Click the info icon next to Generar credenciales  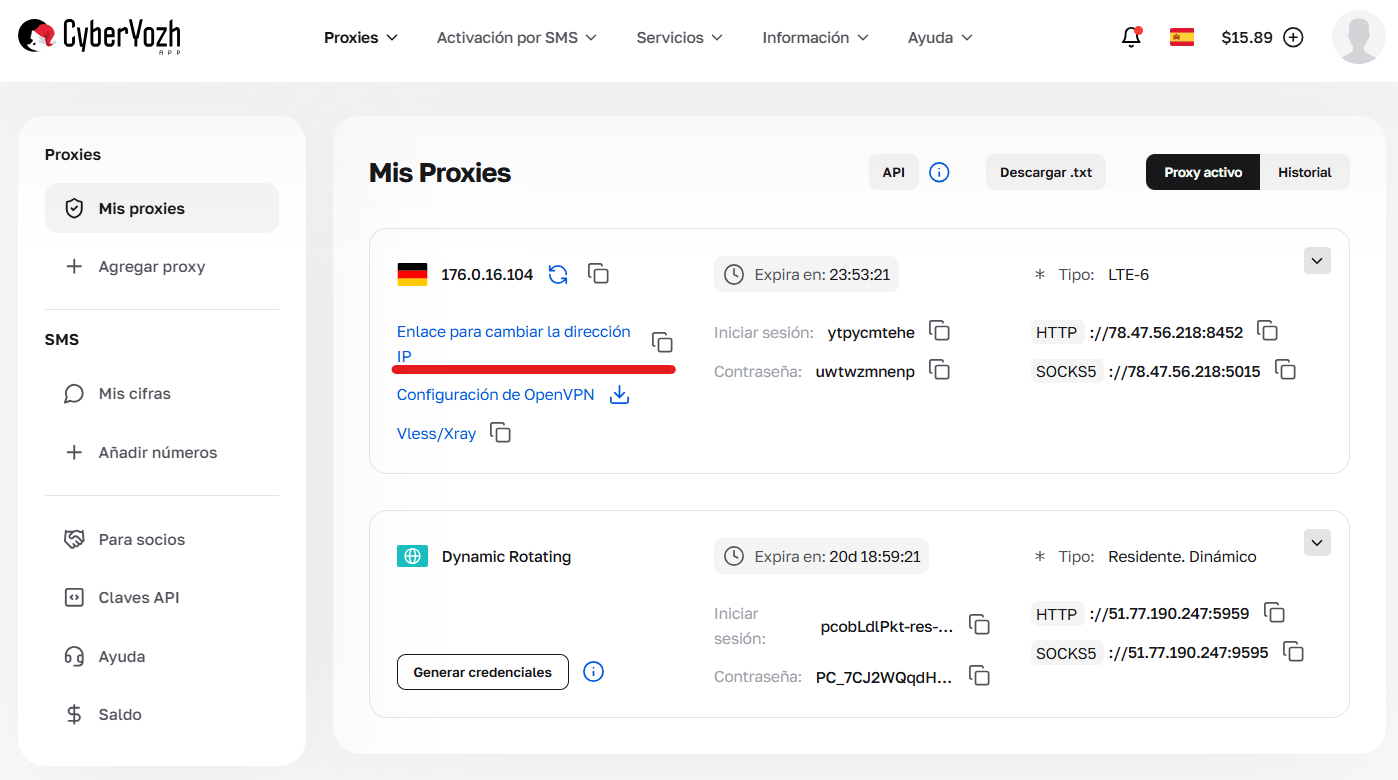pyautogui.click(x=593, y=672)
